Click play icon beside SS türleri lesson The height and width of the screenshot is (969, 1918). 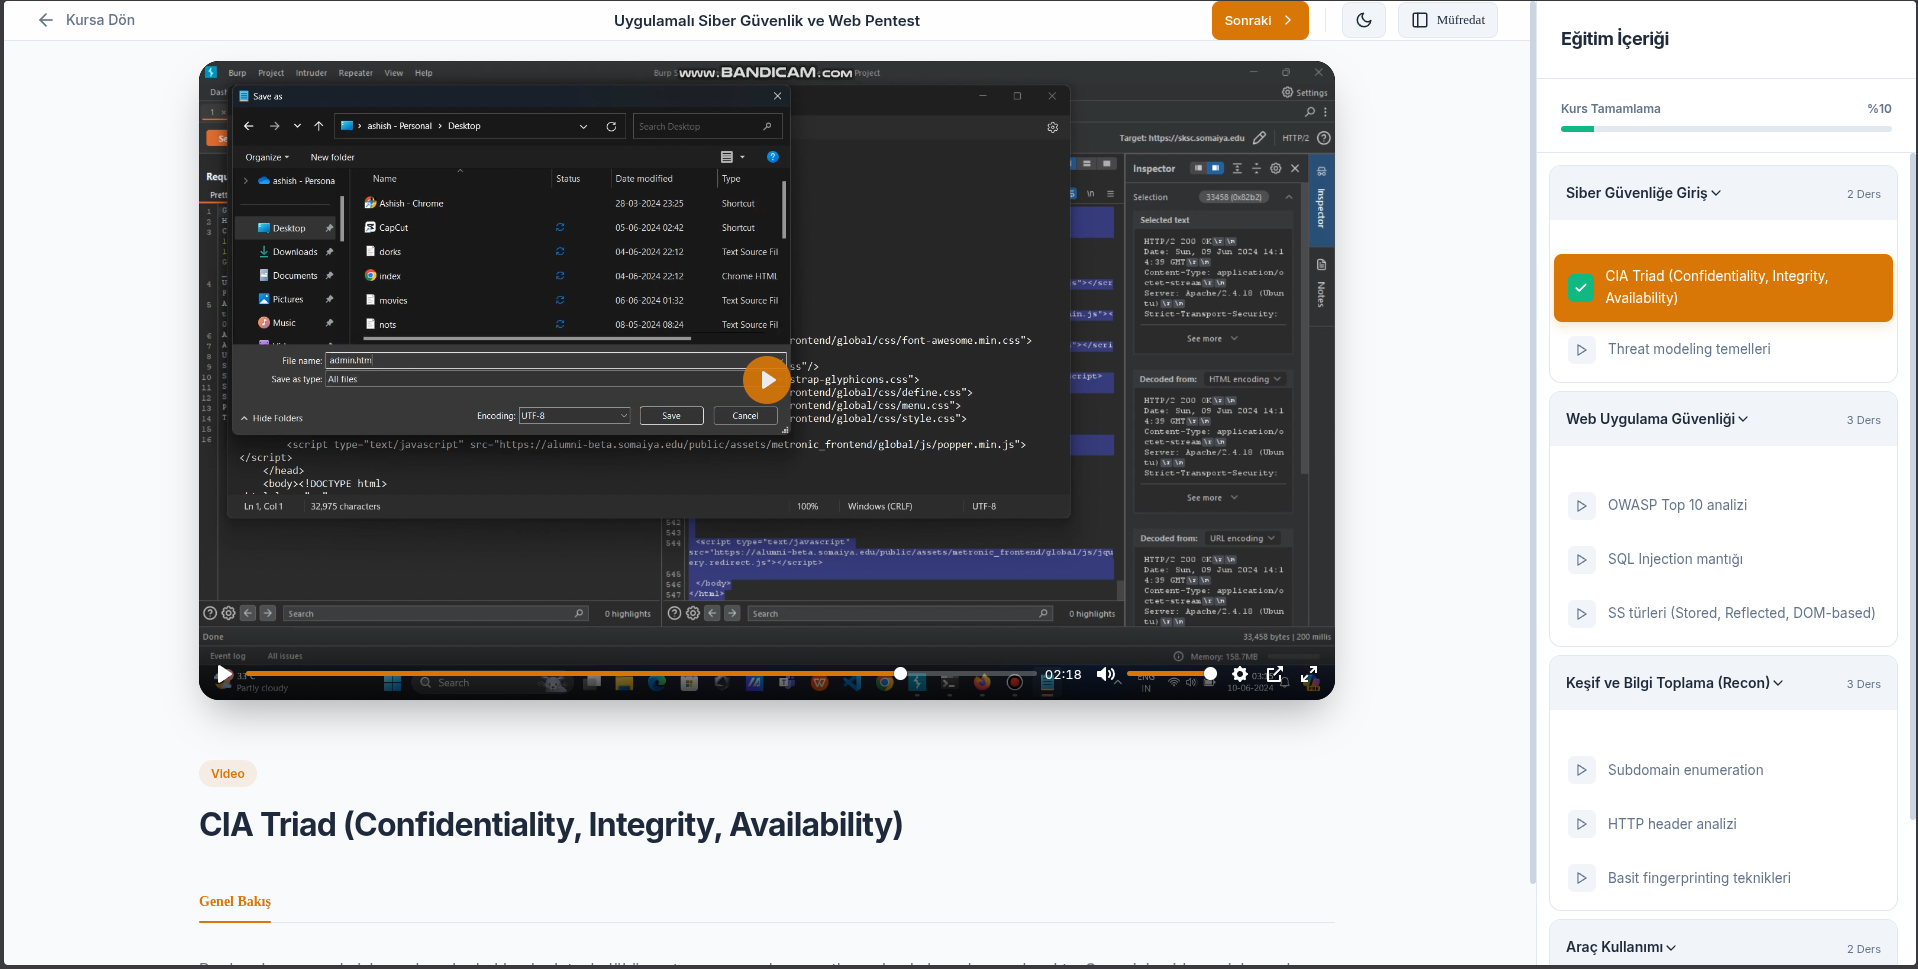[1581, 614]
